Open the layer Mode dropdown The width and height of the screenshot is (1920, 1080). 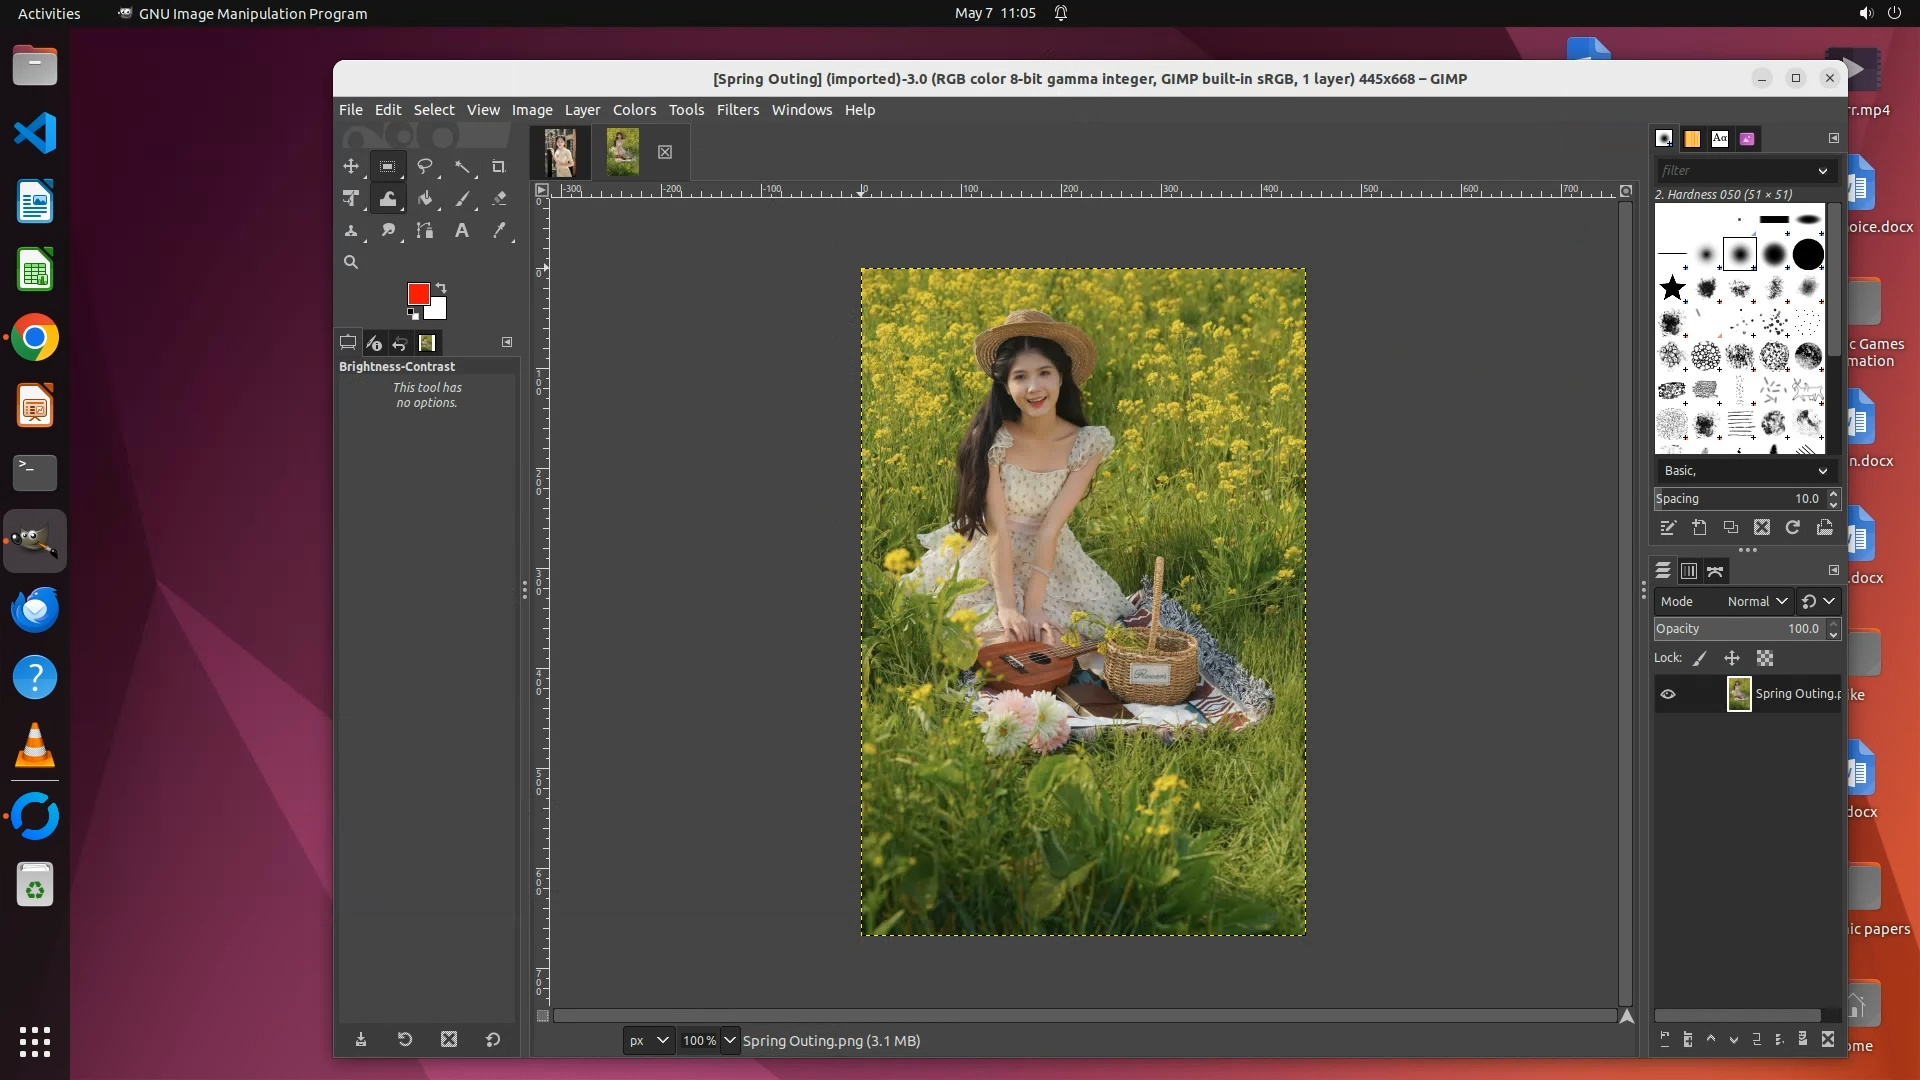(x=1757, y=601)
